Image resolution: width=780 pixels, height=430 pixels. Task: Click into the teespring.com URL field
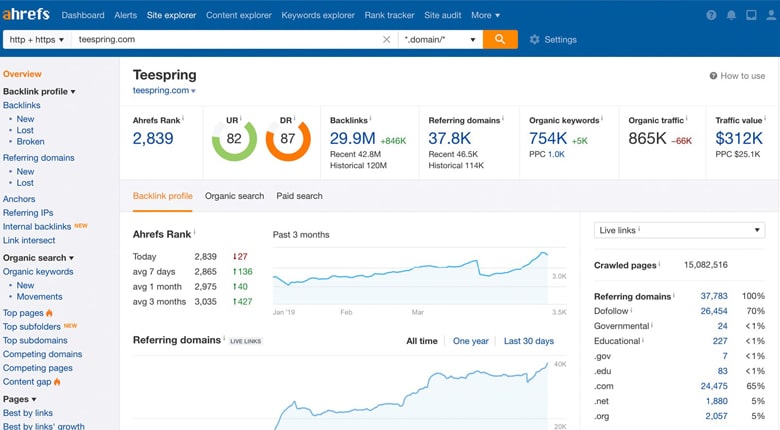tap(226, 39)
